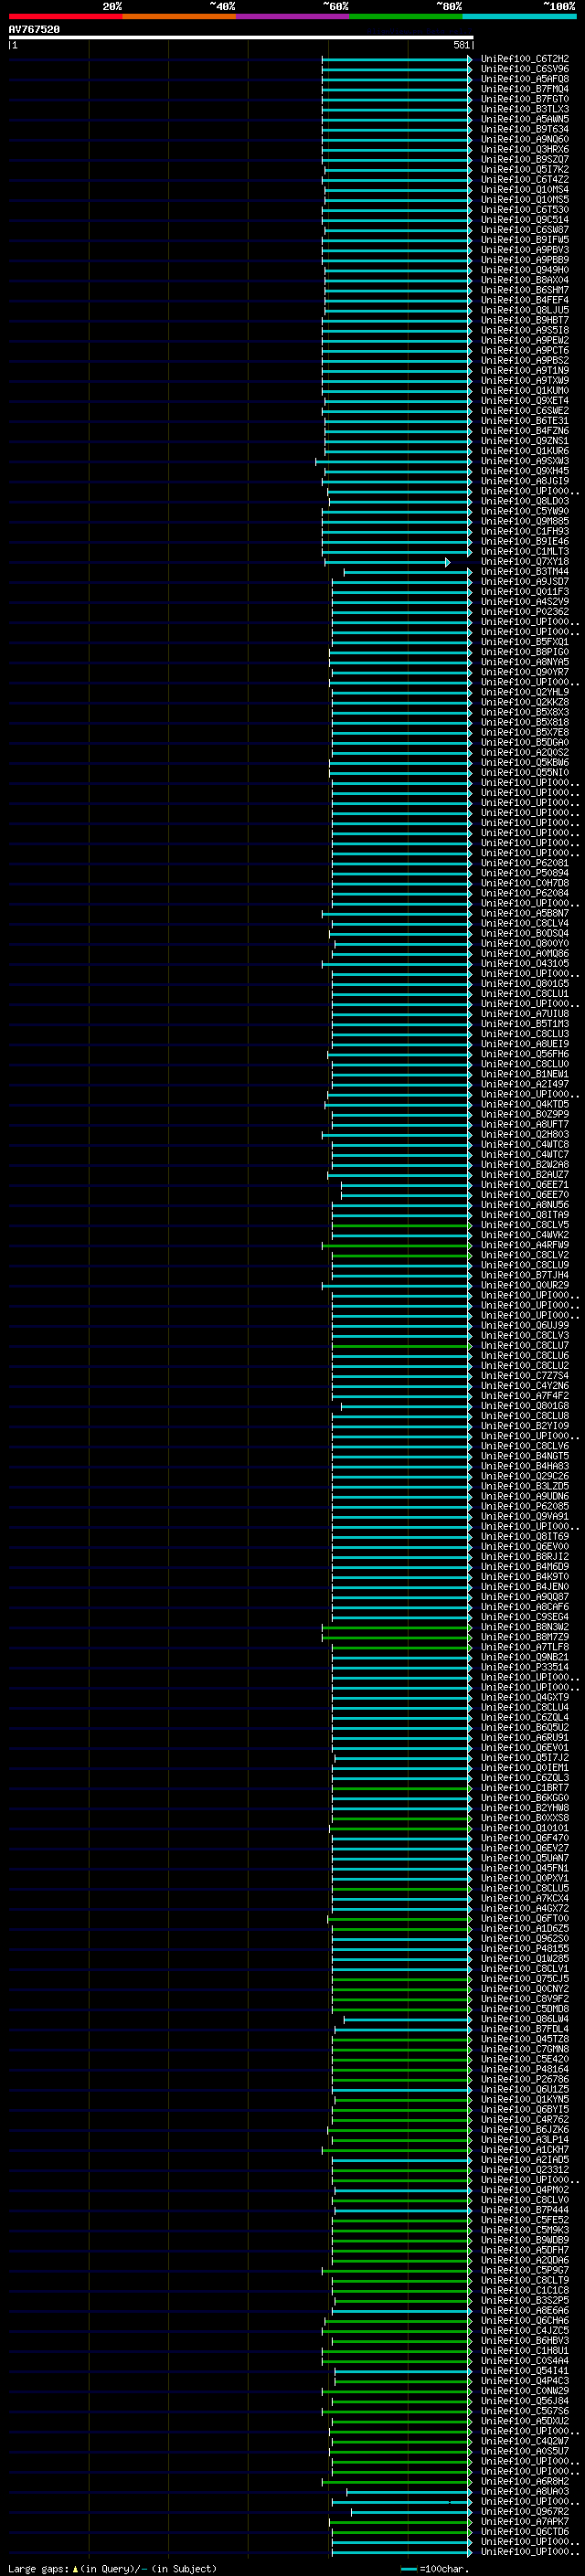Select hit label UniRef100_C1MLT3
This screenshot has height=2576, width=585.
525,551
